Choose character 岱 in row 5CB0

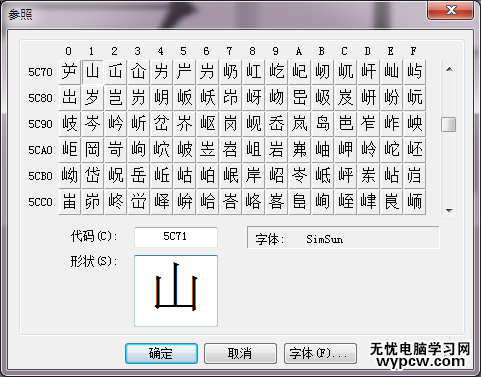pos(93,176)
